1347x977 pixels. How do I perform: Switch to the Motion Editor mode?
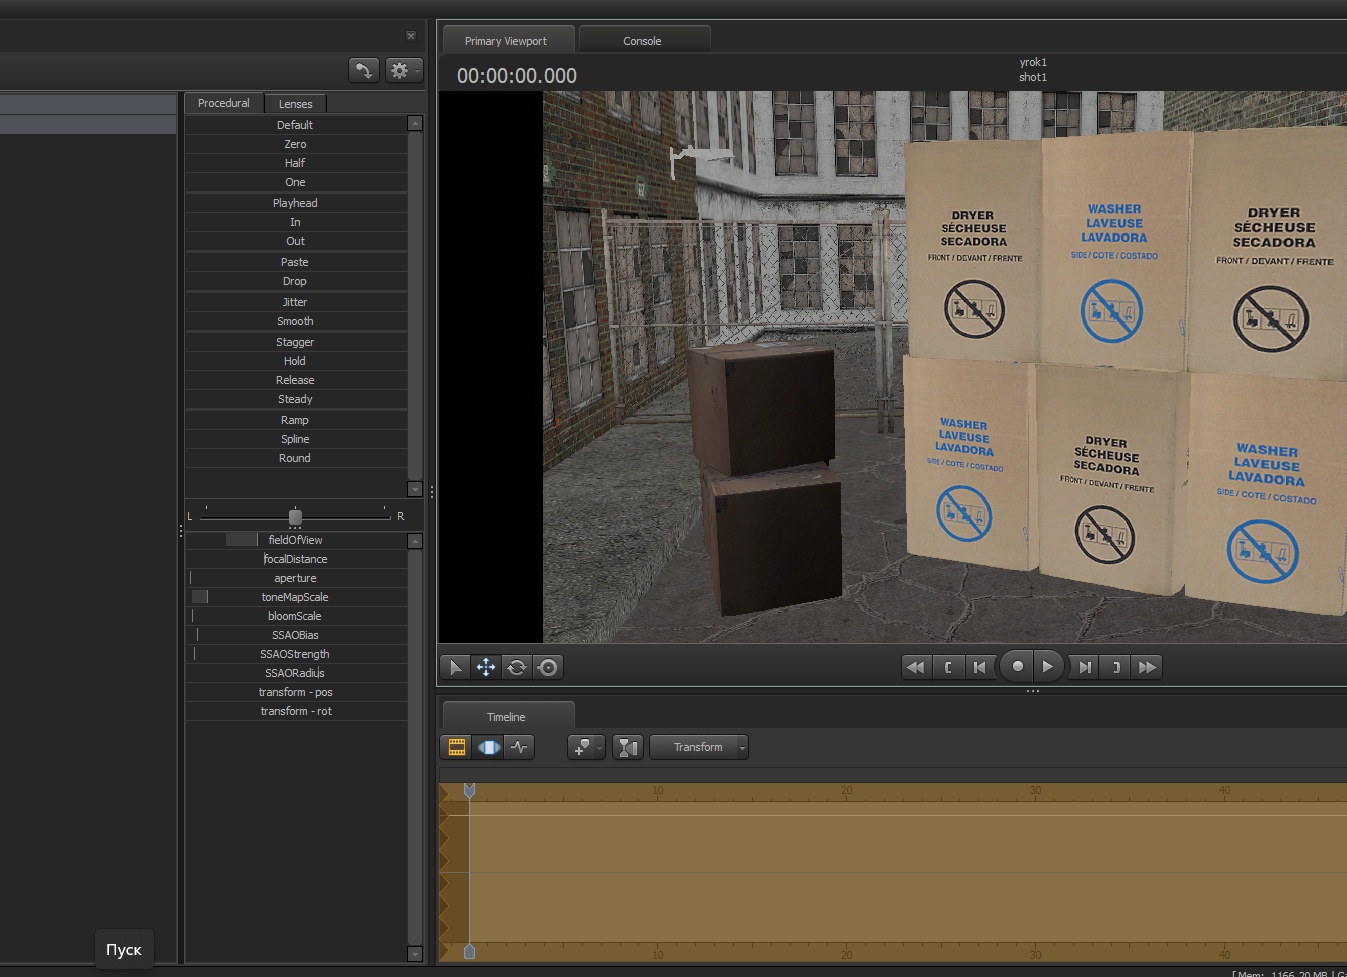(x=488, y=747)
